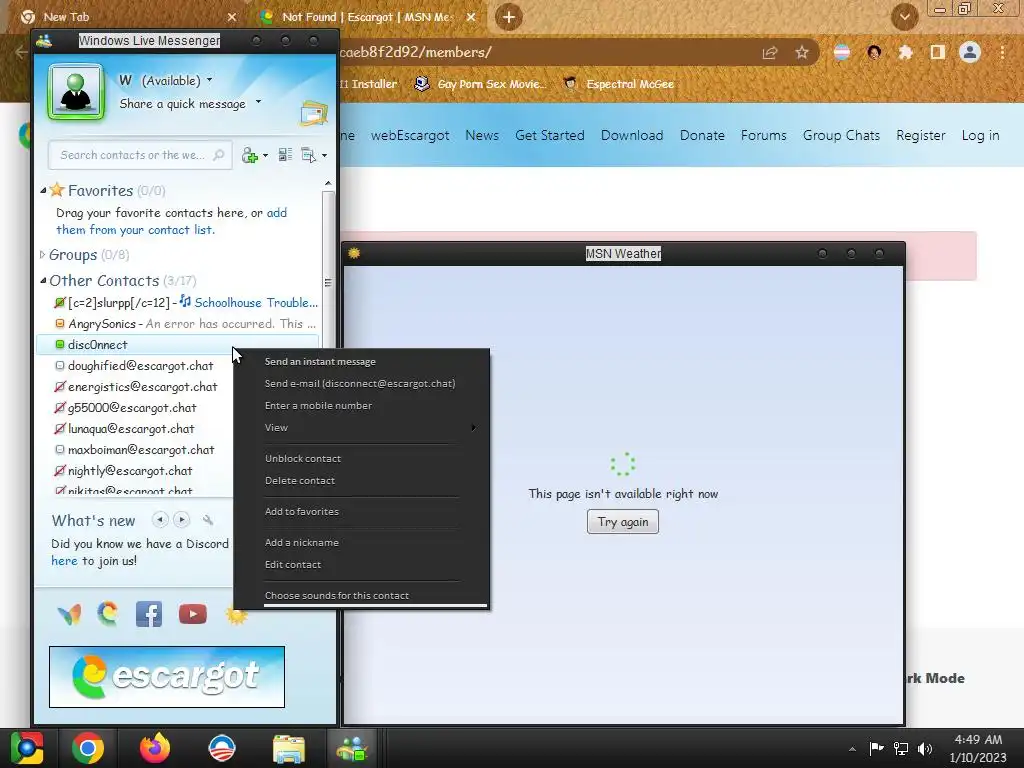Open the Download page
Screen dimensions: 1024x768
(632, 135)
